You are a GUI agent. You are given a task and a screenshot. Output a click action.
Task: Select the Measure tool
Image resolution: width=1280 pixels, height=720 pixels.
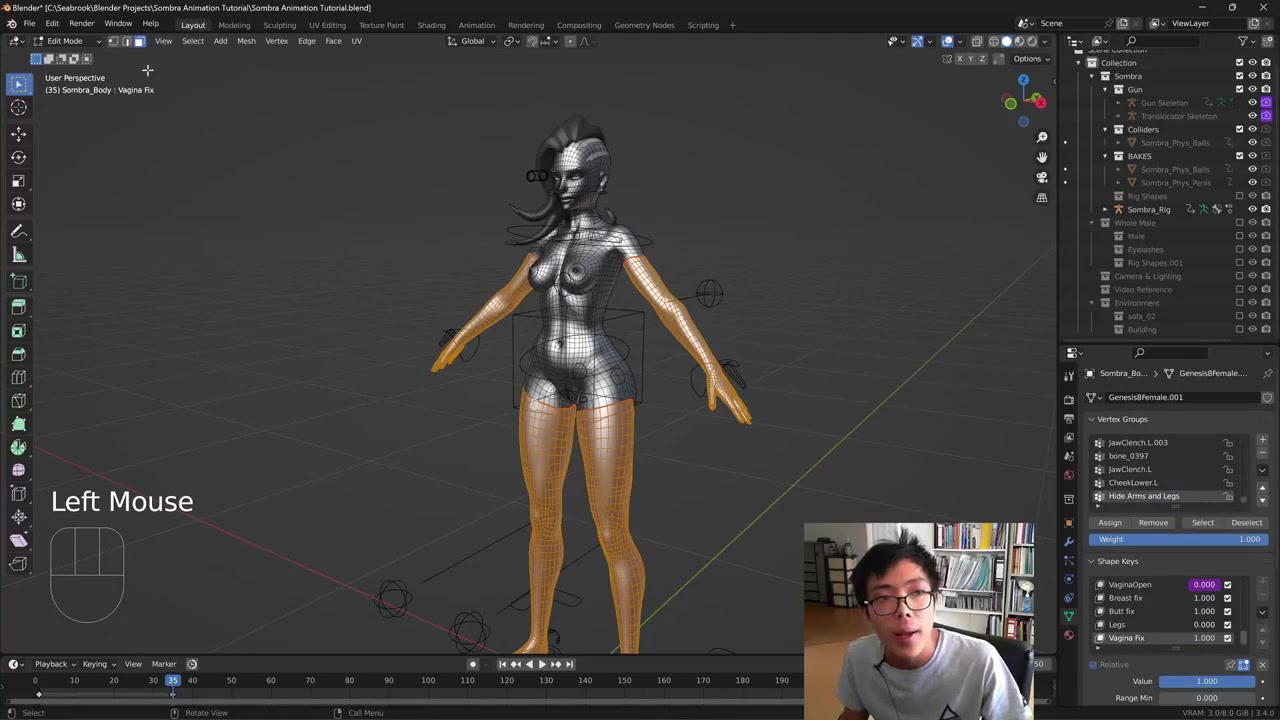coord(18,255)
